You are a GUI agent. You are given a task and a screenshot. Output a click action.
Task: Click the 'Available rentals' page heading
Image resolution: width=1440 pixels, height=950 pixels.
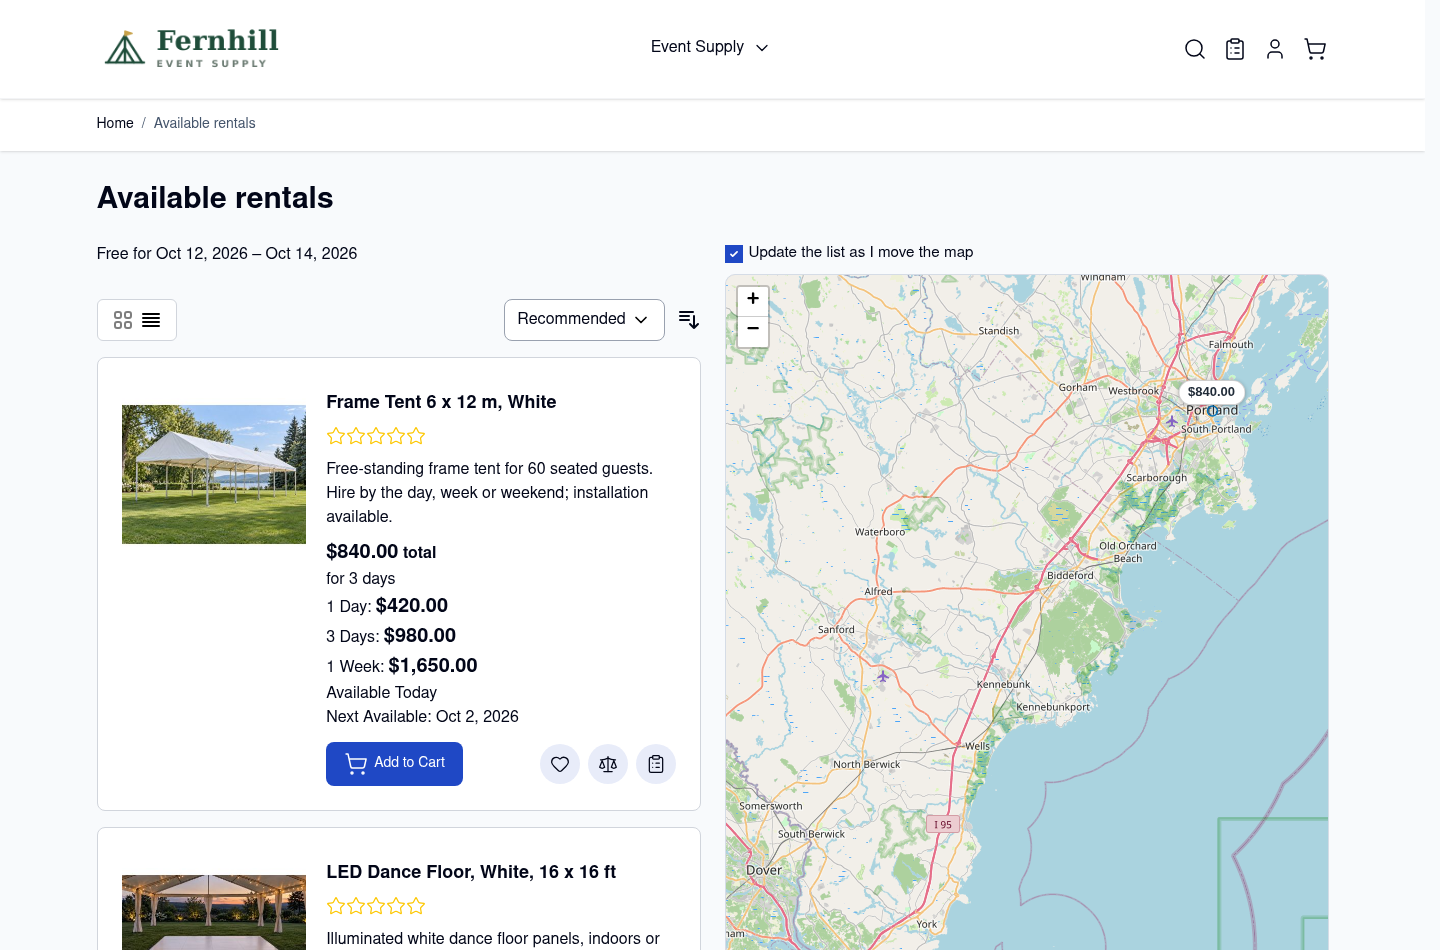point(215,198)
